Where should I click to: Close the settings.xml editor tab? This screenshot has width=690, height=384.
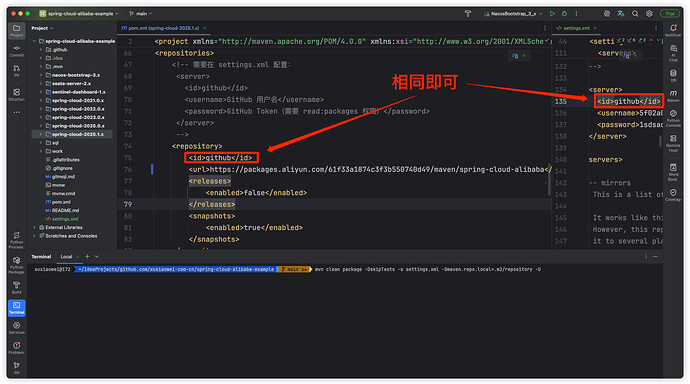595,28
